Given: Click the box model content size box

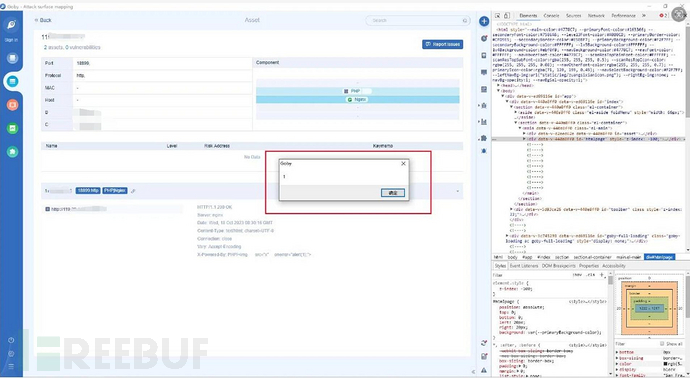Looking at the screenshot, I should click(649, 308).
